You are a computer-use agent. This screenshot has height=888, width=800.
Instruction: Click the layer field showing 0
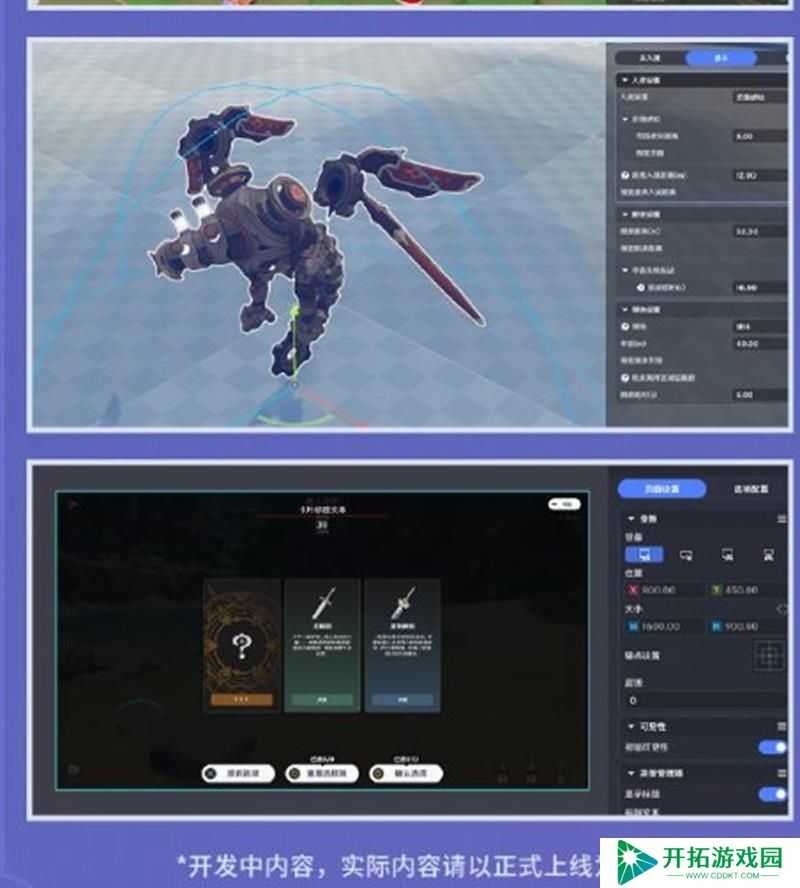point(705,701)
